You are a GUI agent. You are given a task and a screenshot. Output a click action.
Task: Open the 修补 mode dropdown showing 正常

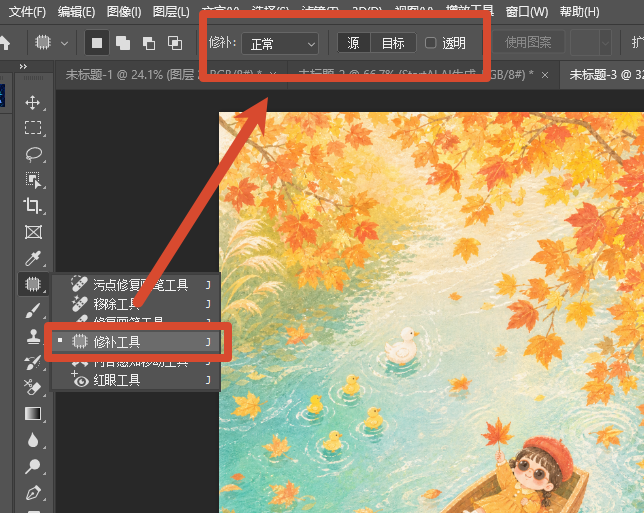click(280, 44)
